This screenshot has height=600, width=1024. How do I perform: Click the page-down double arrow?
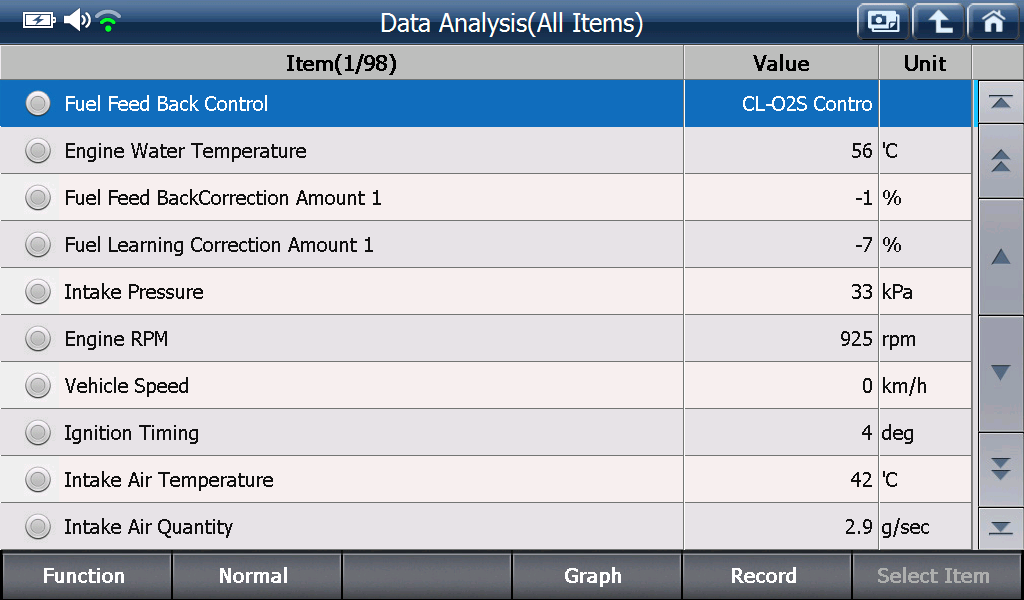click(1000, 469)
